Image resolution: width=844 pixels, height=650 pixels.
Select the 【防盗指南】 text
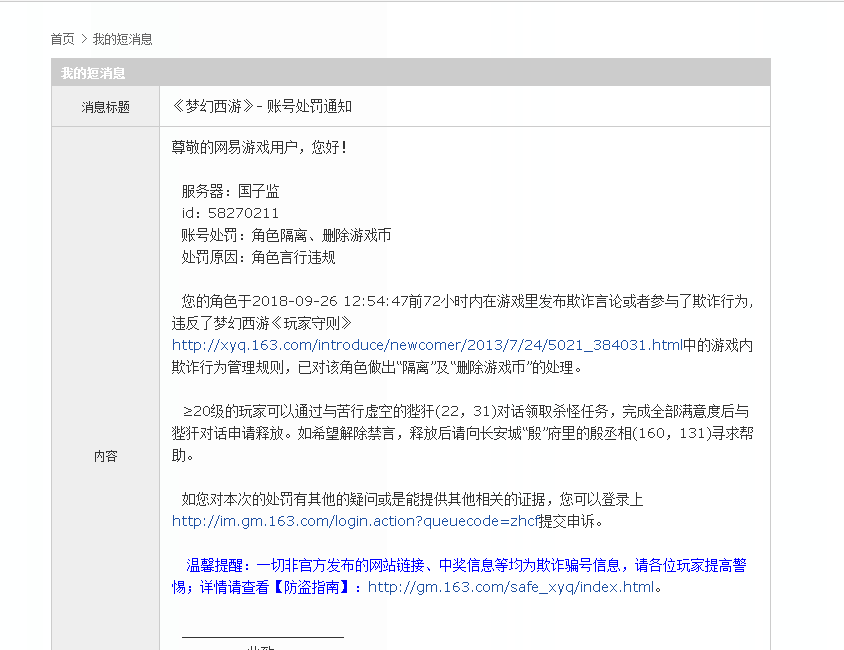pos(312,587)
